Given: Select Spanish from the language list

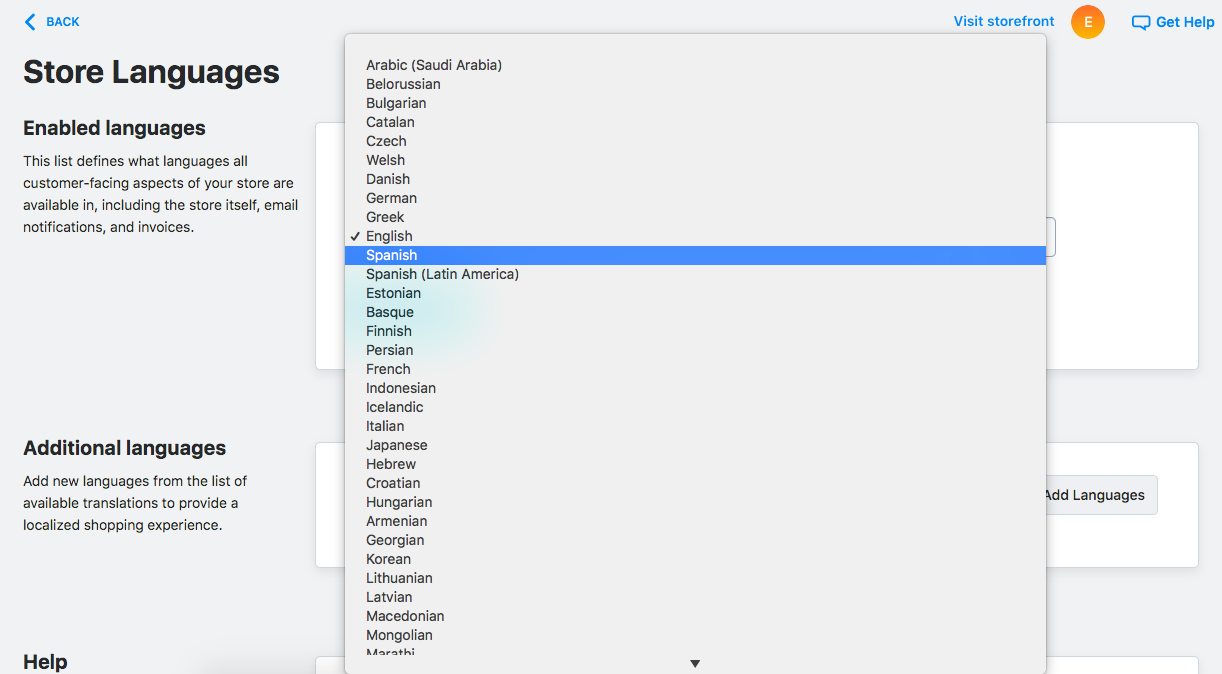Looking at the screenshot, I should pyautogui.click(x=391, y=254).
